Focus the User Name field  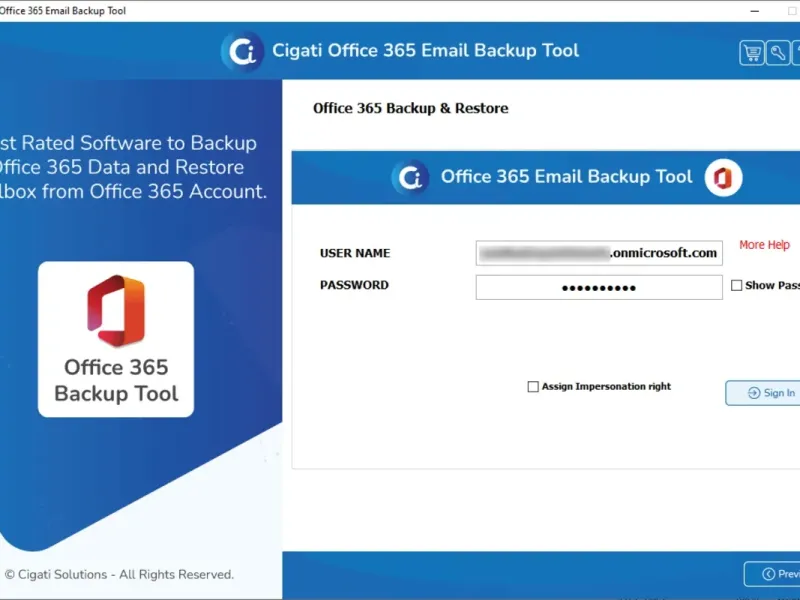tap(599, 253)
